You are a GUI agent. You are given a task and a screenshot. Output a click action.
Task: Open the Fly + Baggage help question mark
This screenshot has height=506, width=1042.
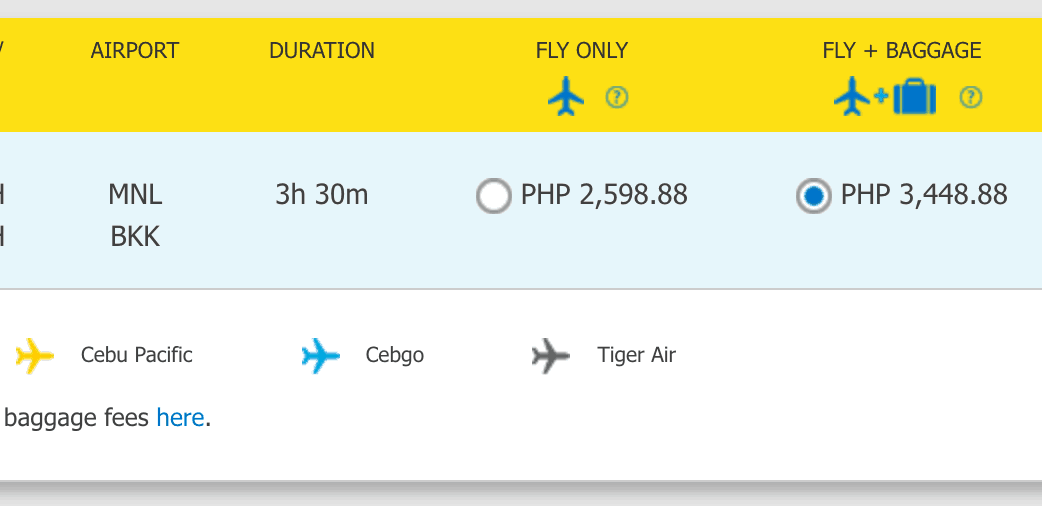click(970, 97)
